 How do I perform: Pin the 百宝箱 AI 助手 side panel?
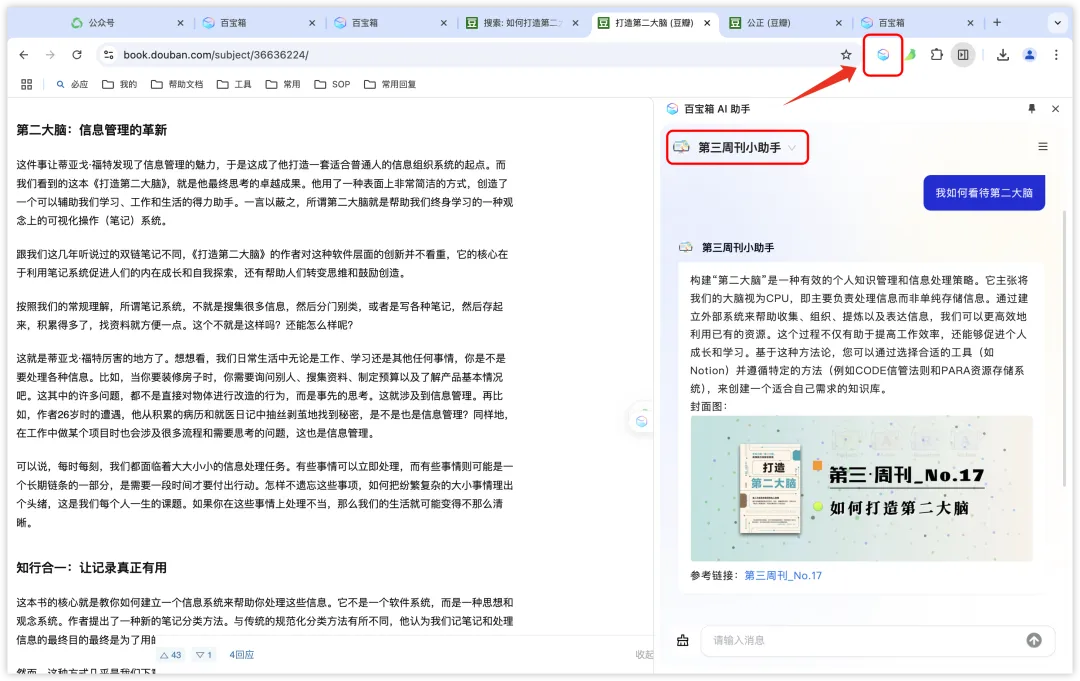[1031, 109]
